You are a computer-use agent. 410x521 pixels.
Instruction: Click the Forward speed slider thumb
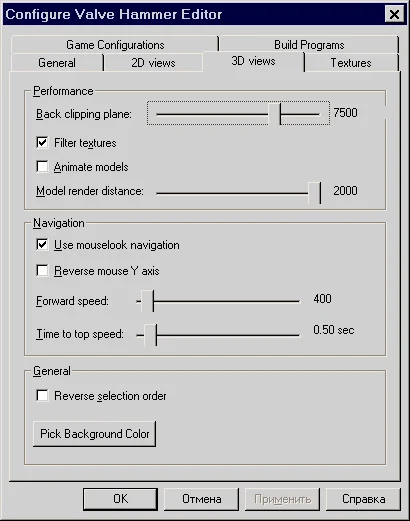[x=147, y=301]
